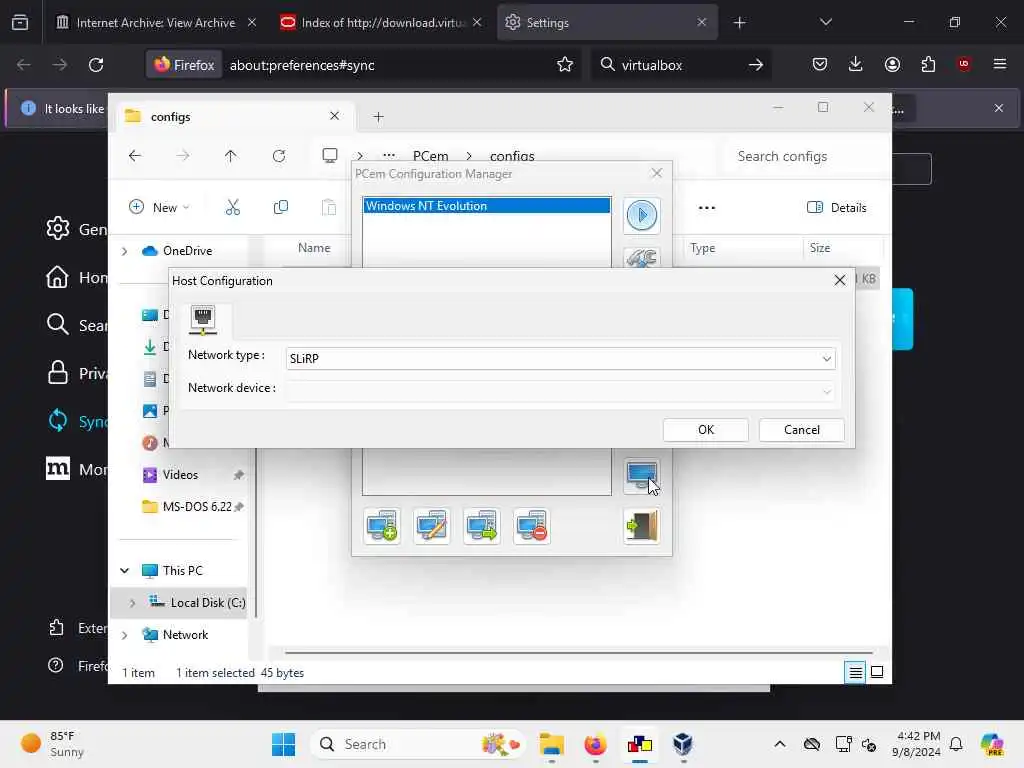Open the Windows Start menu
The width and height of the screenshot is (1024, 768).
(283, 744)
